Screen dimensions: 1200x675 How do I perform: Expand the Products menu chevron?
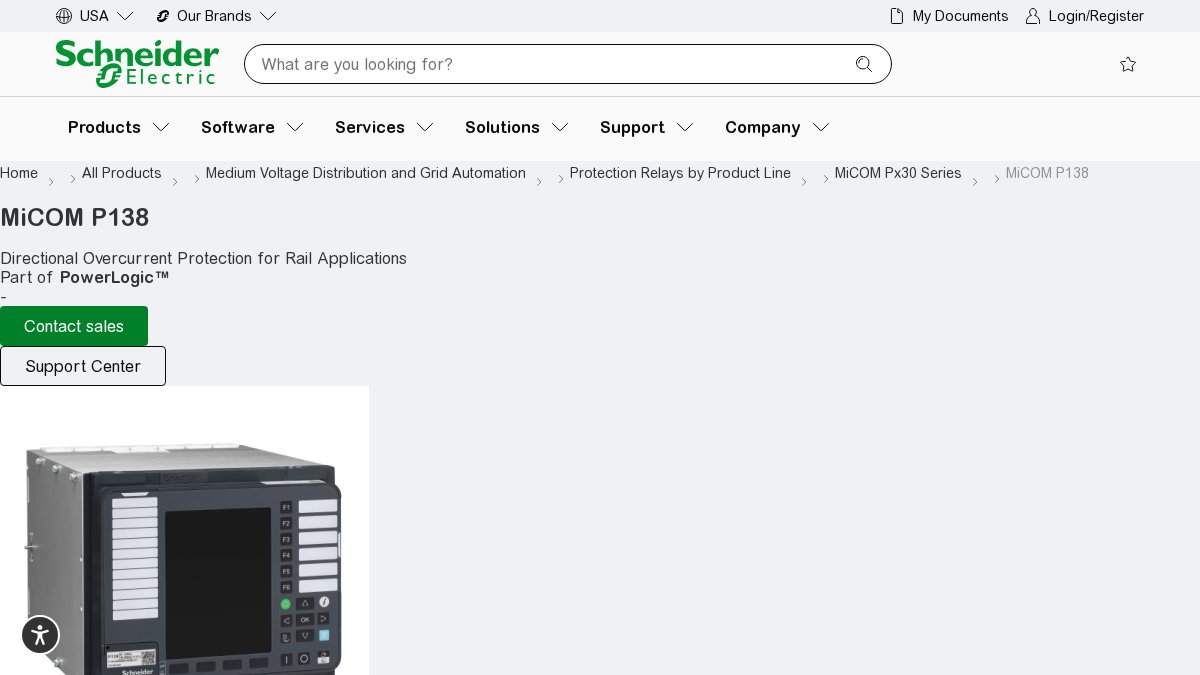pos(161,127)
